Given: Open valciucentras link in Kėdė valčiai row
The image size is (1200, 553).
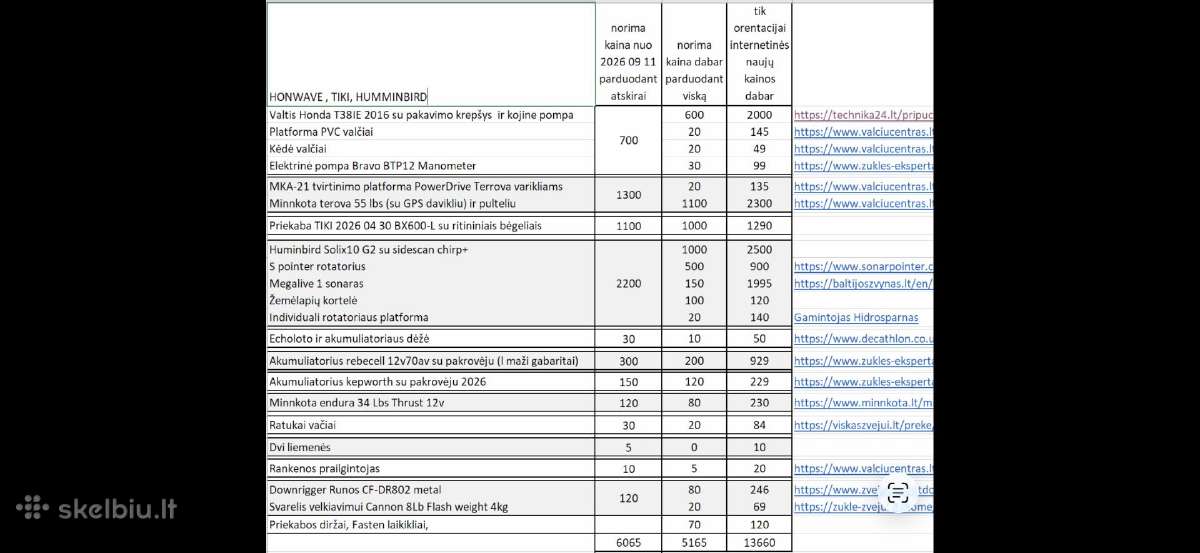Looking at the screenshot, I should [864, 149].
